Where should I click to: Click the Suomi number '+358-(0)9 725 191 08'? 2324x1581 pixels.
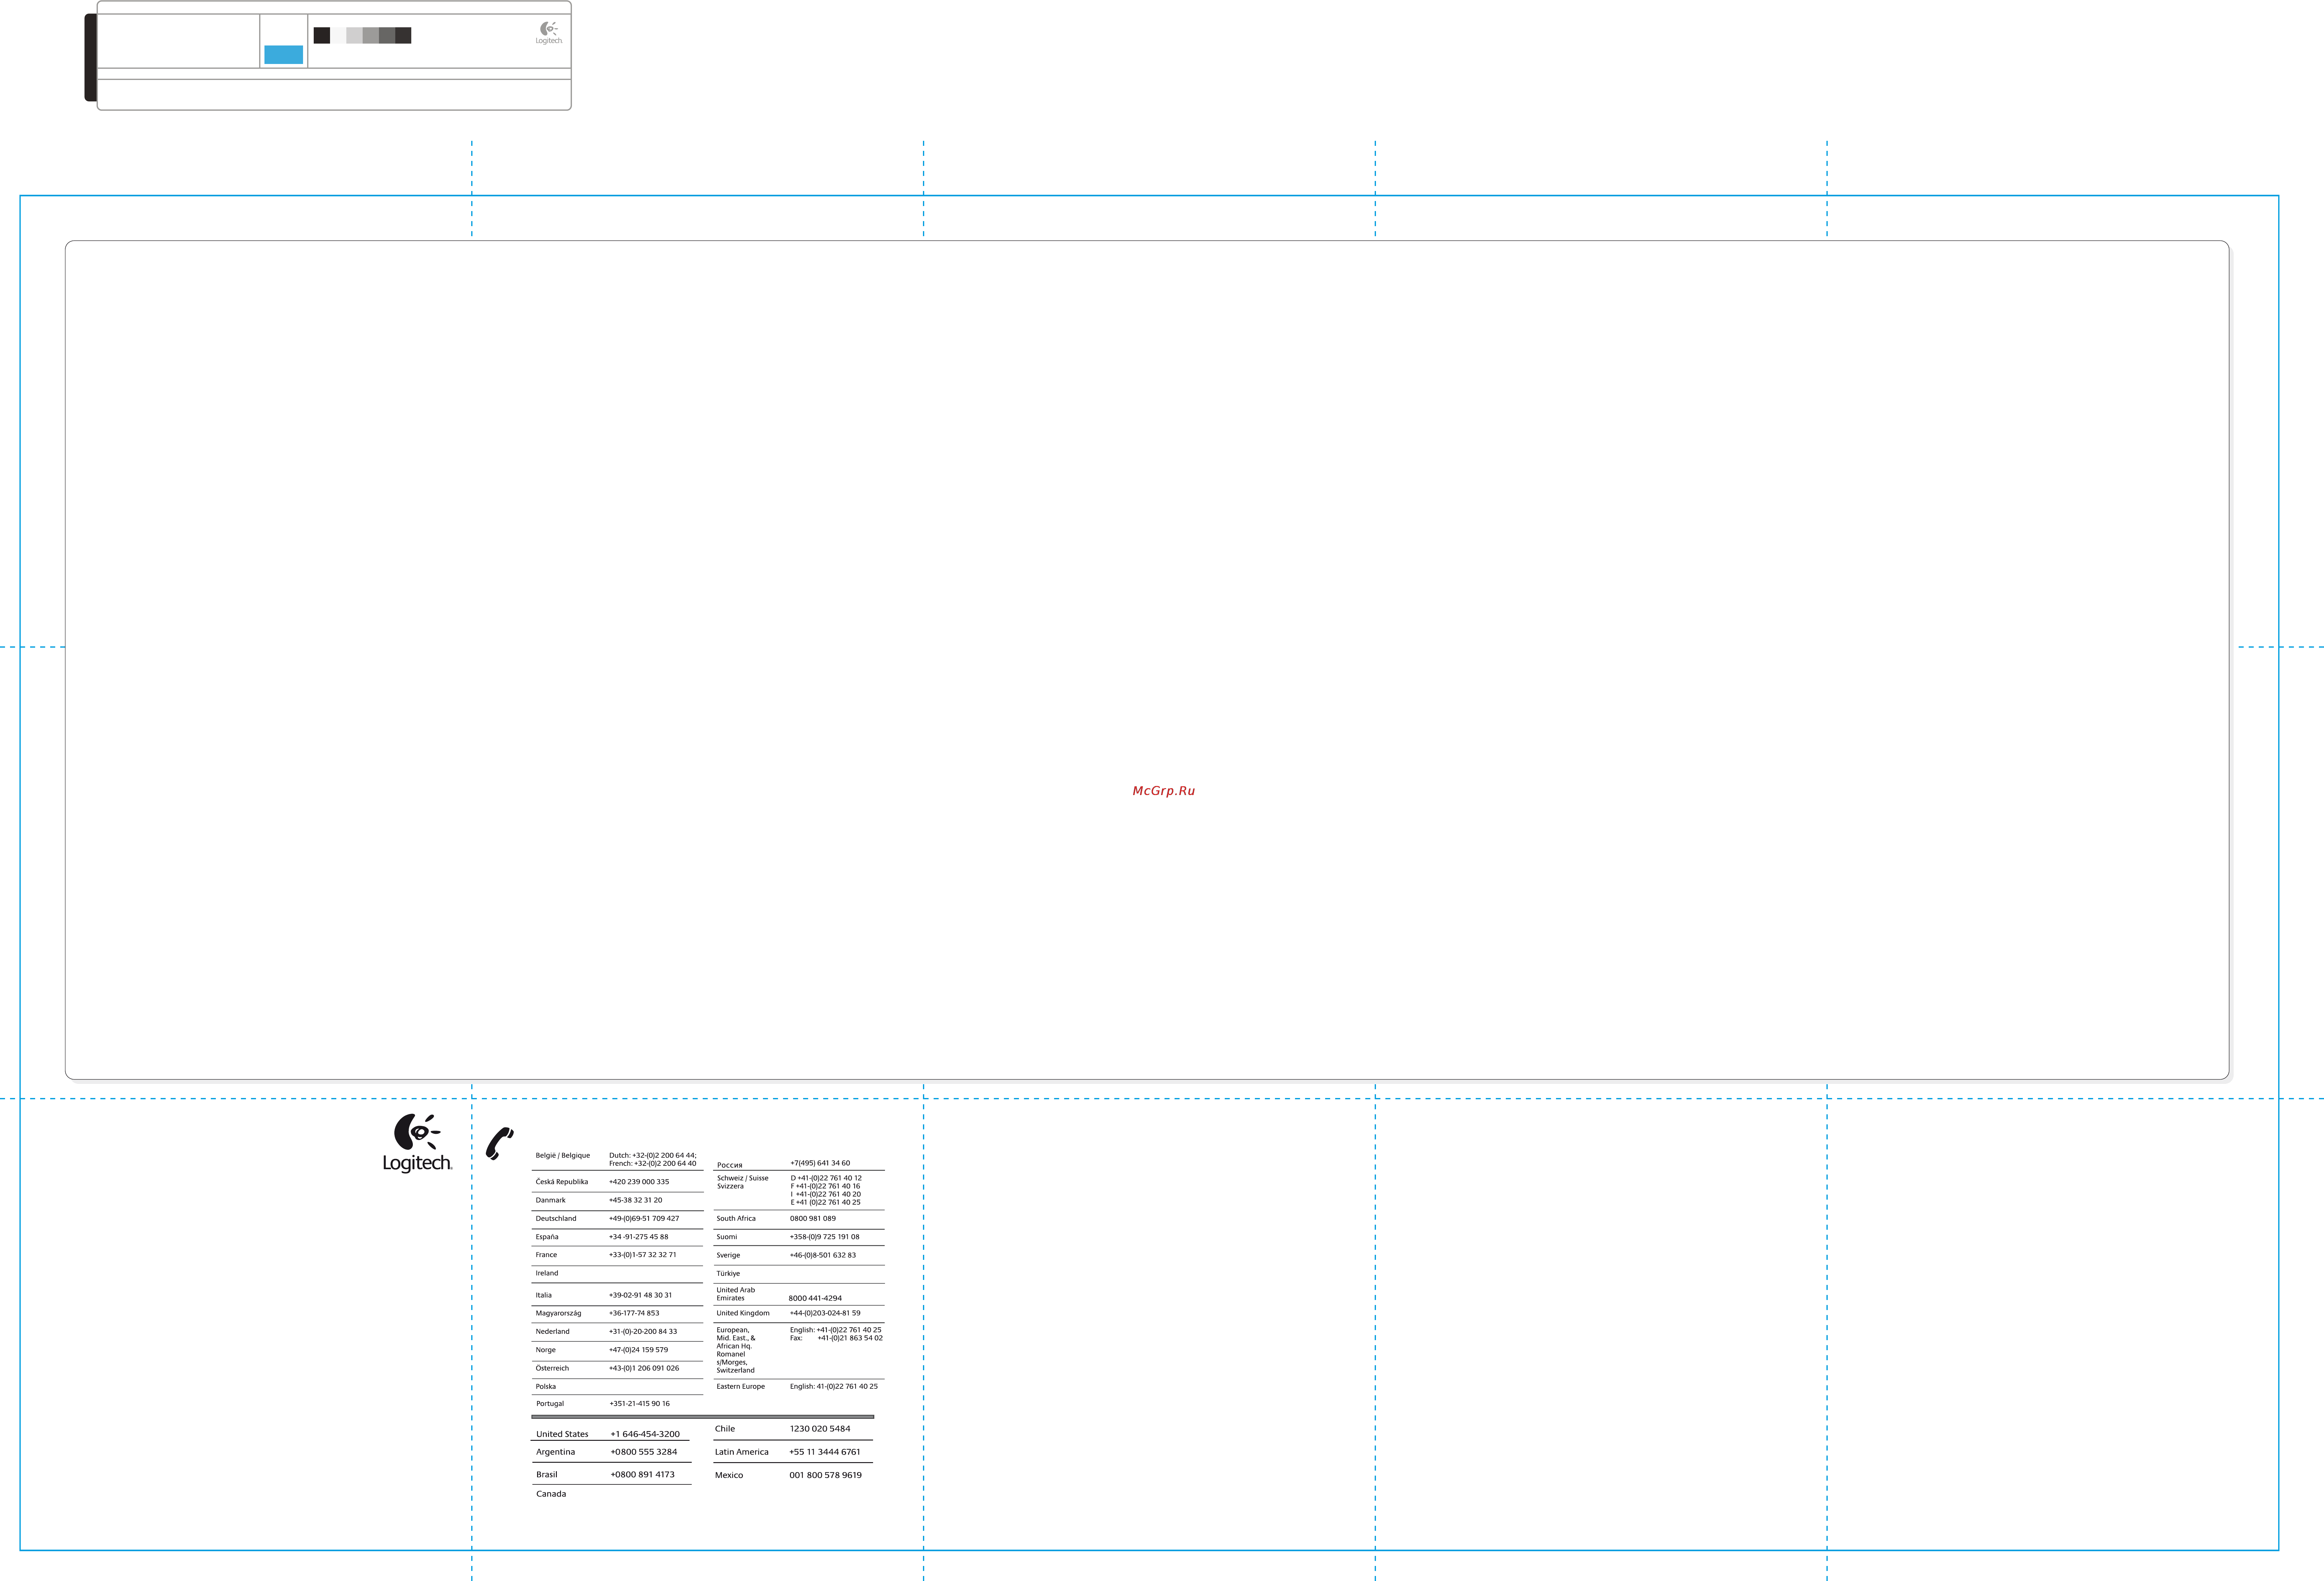[x=825, y=1237]
